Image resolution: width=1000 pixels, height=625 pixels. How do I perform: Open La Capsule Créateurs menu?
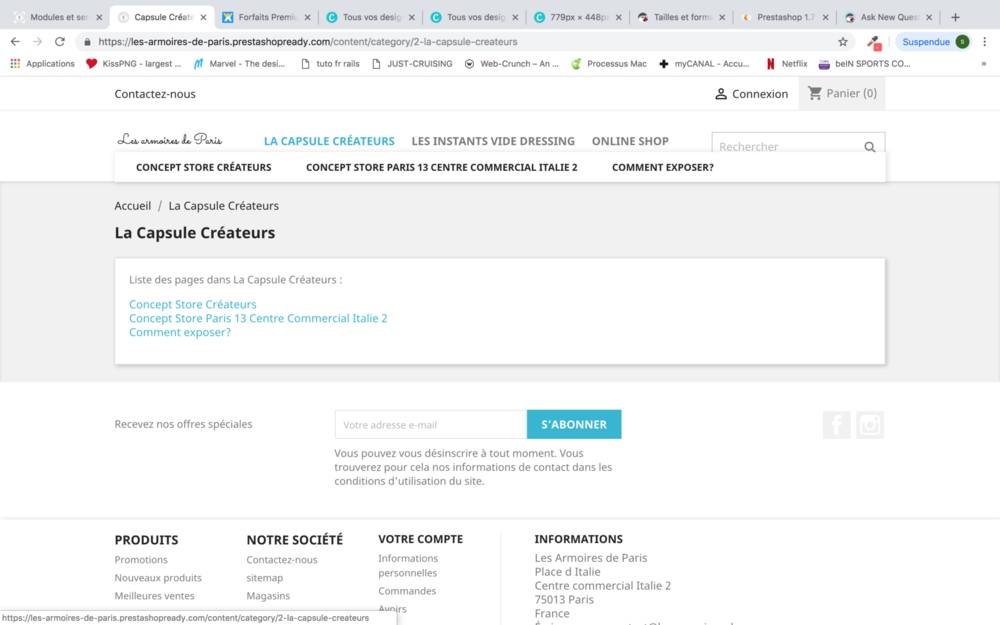pos(329,141)
